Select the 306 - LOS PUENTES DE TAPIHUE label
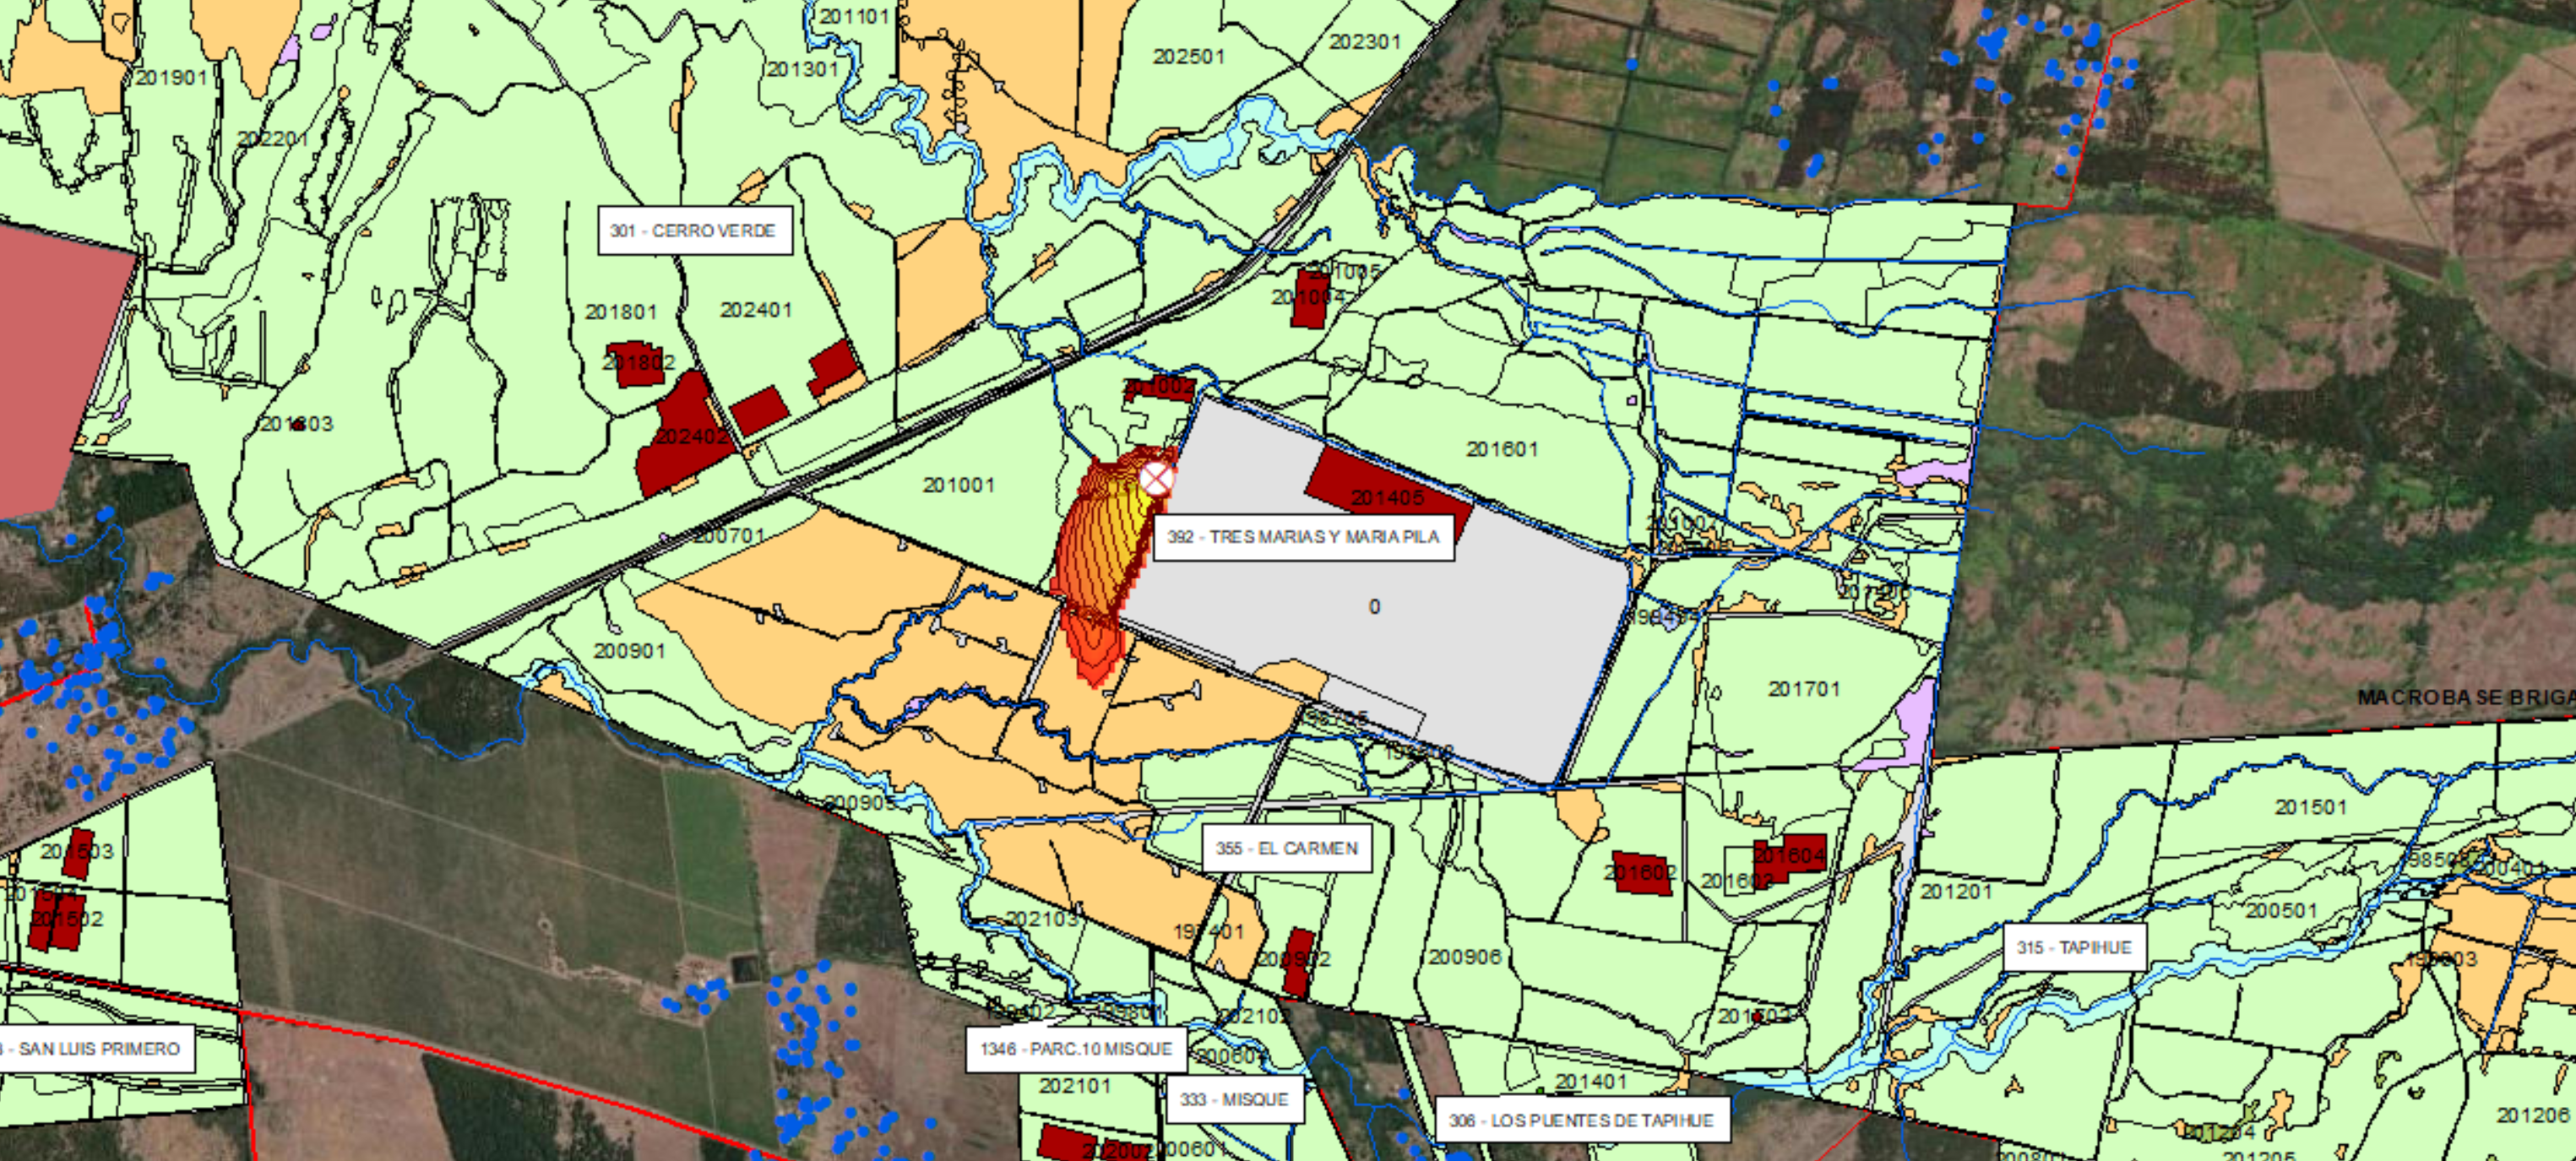This screenshot has width=2576, height=1161. coord(1581,1121)
